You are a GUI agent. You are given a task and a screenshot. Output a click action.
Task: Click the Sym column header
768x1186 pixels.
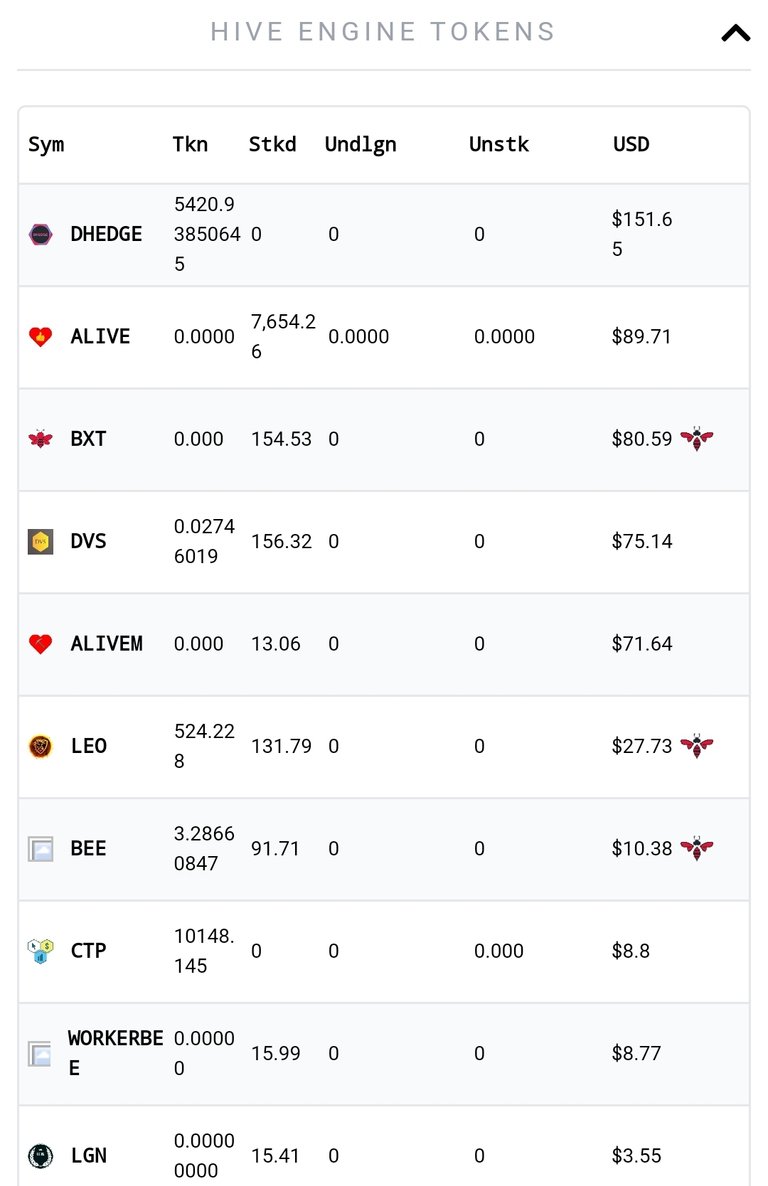pos(46,144)
